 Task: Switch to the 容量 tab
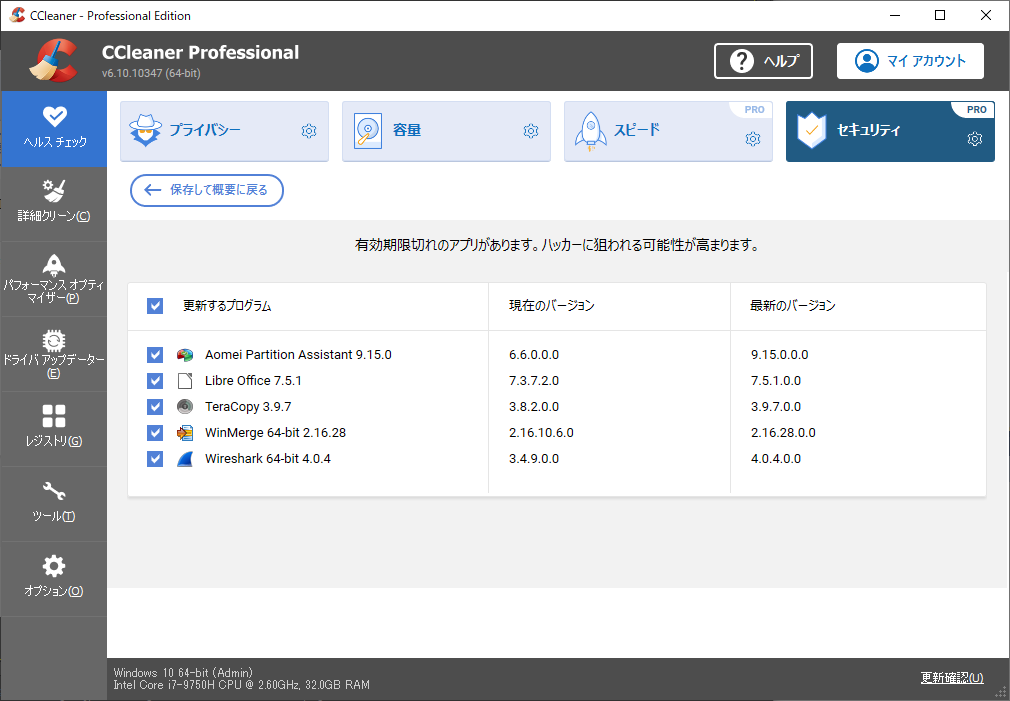click(446, 131)
